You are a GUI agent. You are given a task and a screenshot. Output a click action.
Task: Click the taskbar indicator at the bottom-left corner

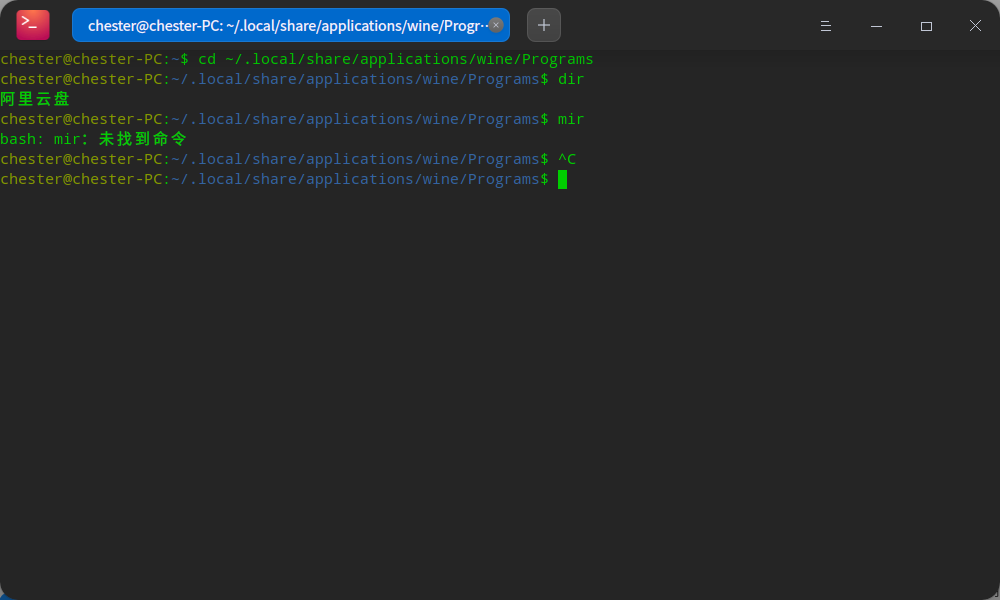pos(7,594)
